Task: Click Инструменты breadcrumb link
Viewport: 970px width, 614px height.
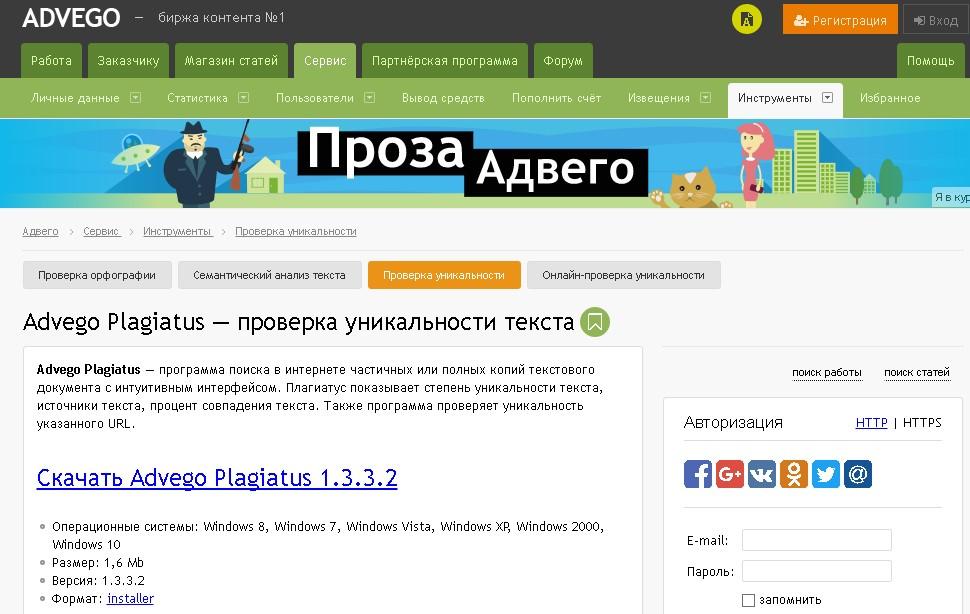Action: coord(178,231)
